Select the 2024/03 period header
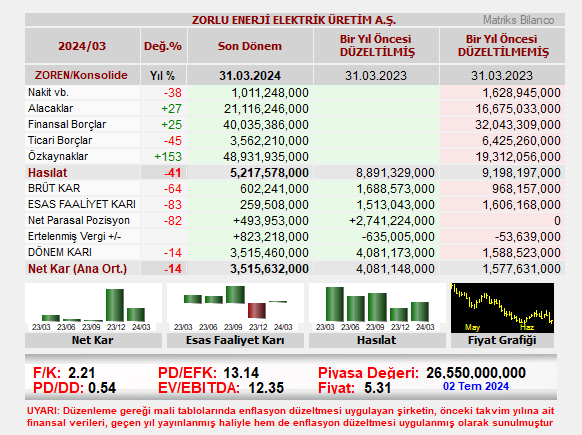 point(82,46)
